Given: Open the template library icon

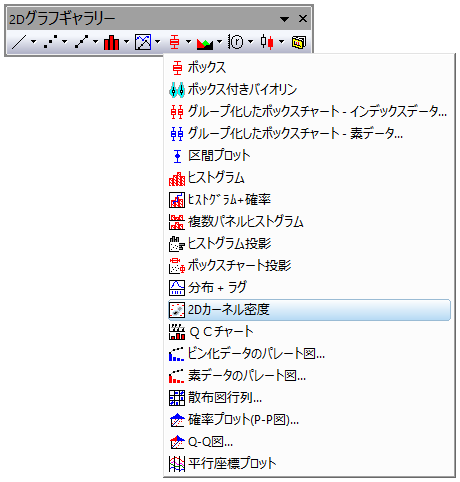Looking at the screenshot, I should coord(299,42).
